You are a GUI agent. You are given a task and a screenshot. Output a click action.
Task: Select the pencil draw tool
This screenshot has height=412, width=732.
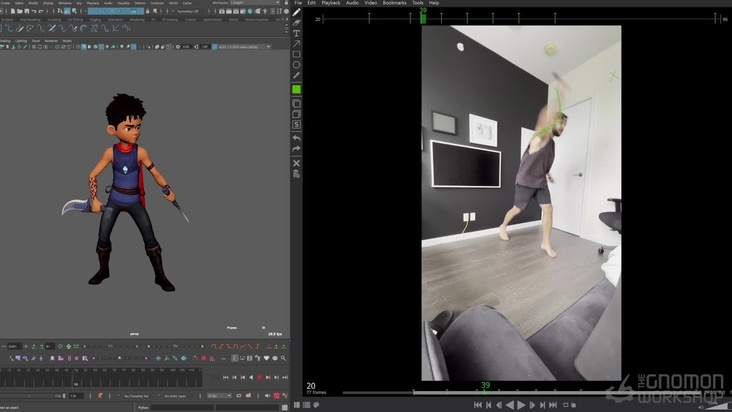tap(297, 12)
